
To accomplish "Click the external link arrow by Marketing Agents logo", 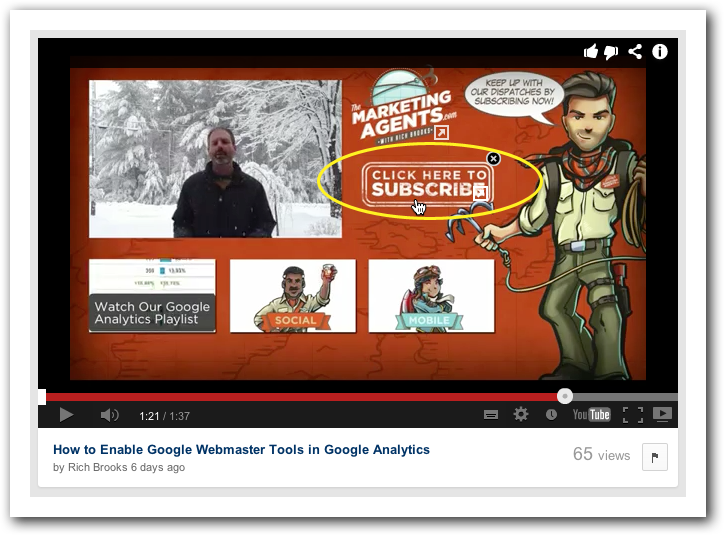I will click(x=441, y=133).
